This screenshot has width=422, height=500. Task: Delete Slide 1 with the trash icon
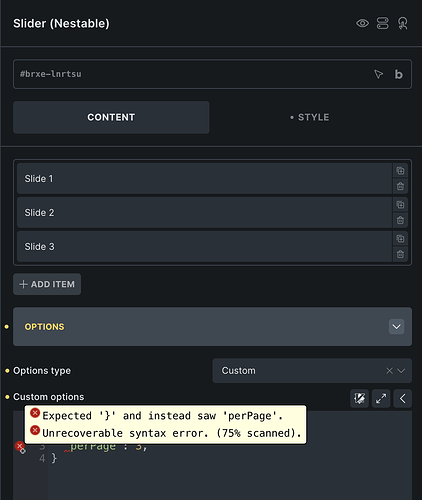pos(400,186)
